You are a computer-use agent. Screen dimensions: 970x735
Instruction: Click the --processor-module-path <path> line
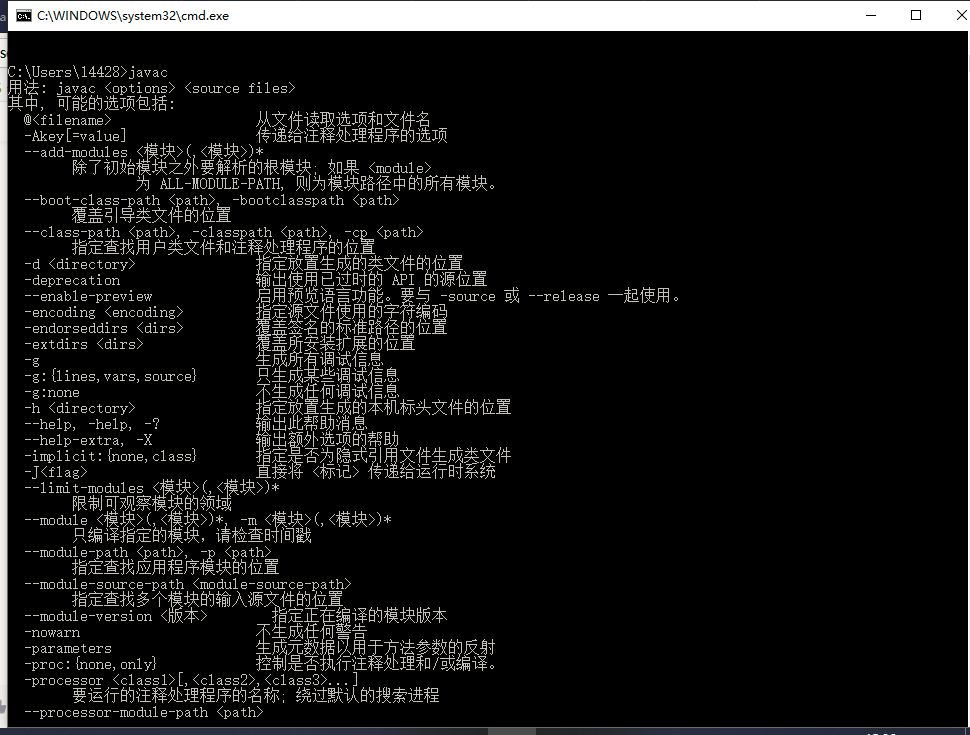[144, 713]
